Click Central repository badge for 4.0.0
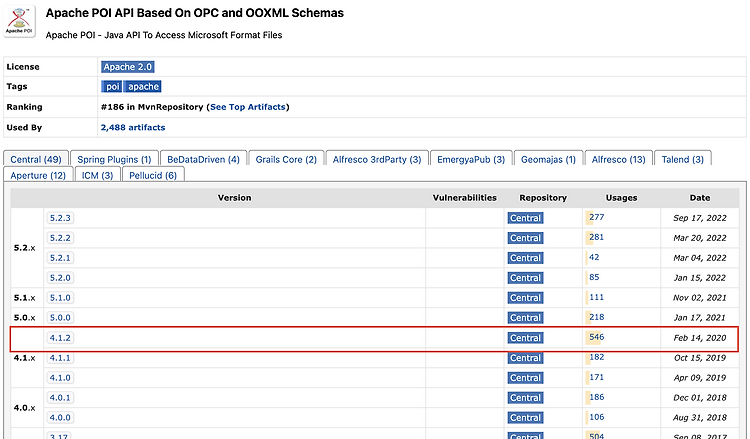 tap(525, 418)
